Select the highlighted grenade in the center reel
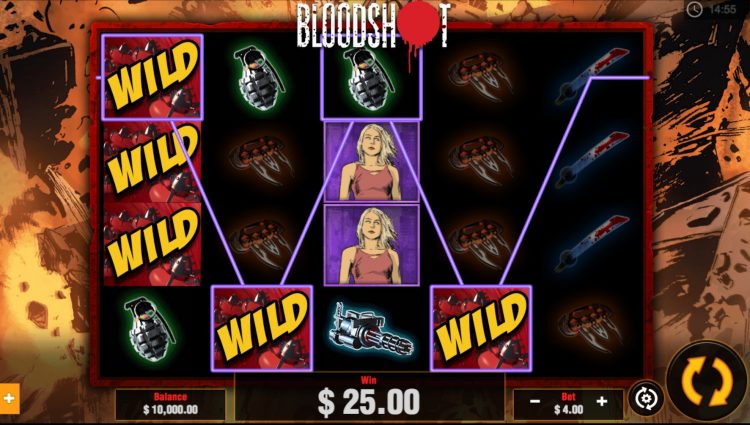This screenshot has width=750, height=425. [371, 77]
